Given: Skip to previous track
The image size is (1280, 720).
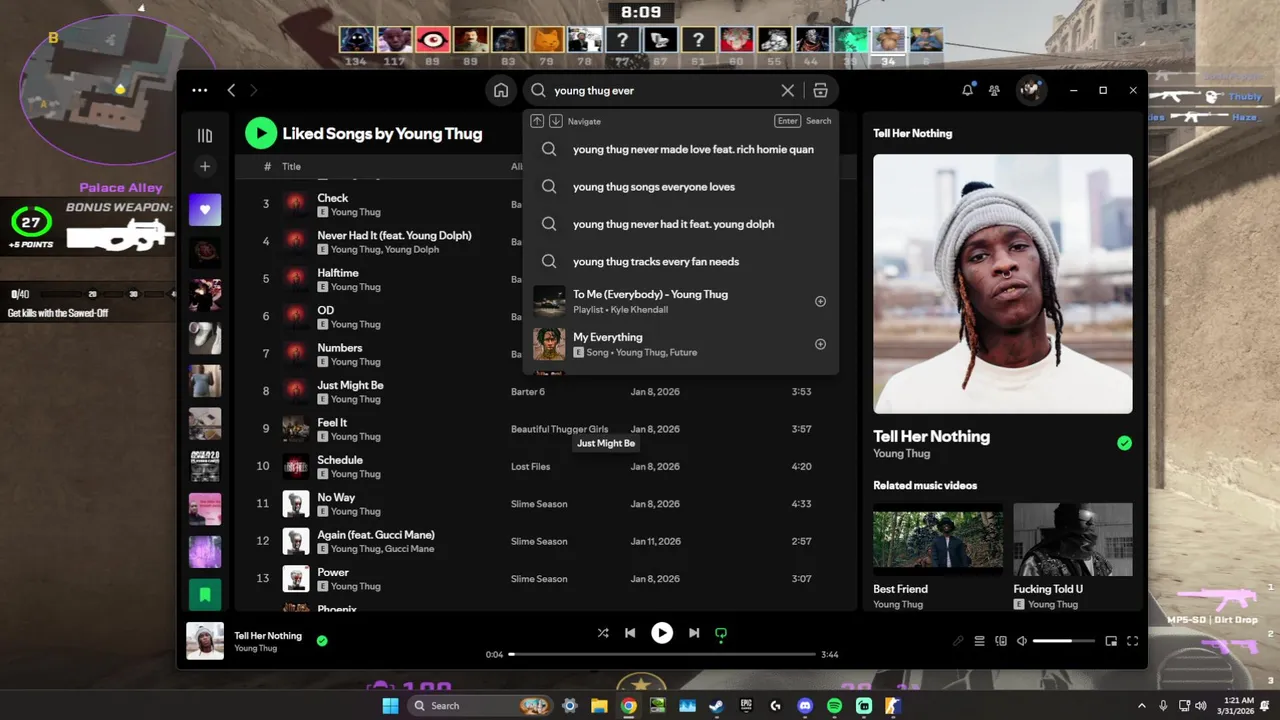Looking at the screenshot, I should pos(630,633).
